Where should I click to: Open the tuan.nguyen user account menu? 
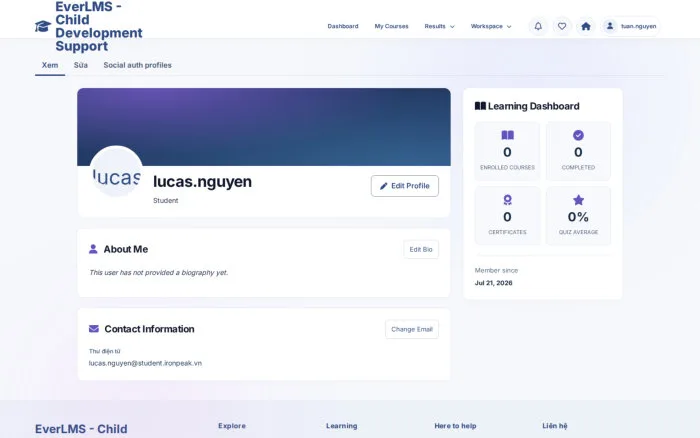(x=630, y=26)
